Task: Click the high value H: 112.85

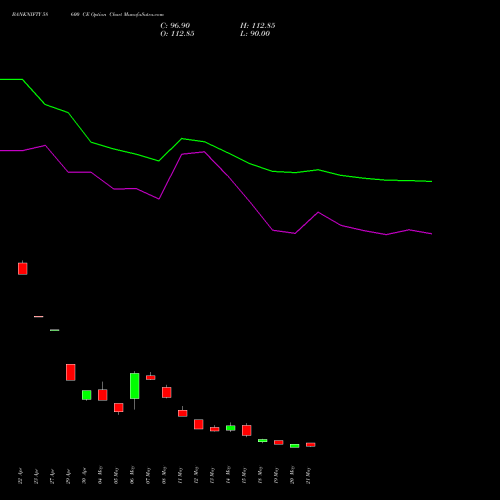Action: 257,26
